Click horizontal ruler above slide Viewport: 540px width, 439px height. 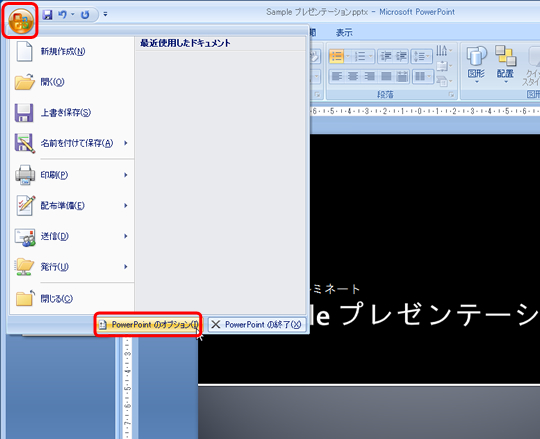[425, 111]
